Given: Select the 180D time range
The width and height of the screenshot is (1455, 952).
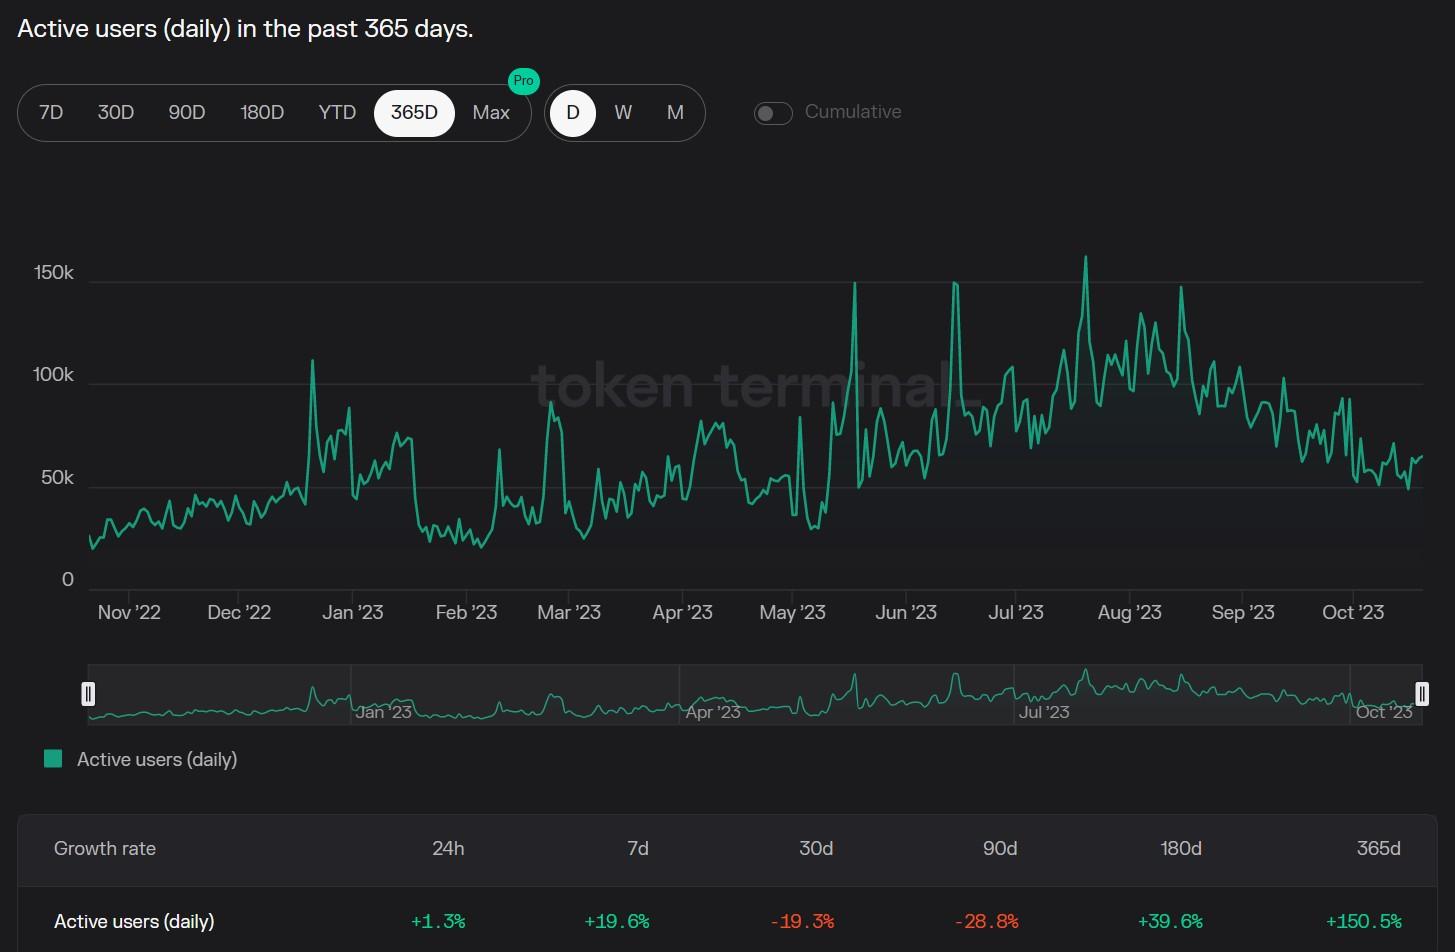Looking at the screenshot, I should pyautogui.click(x=262, y=112).
